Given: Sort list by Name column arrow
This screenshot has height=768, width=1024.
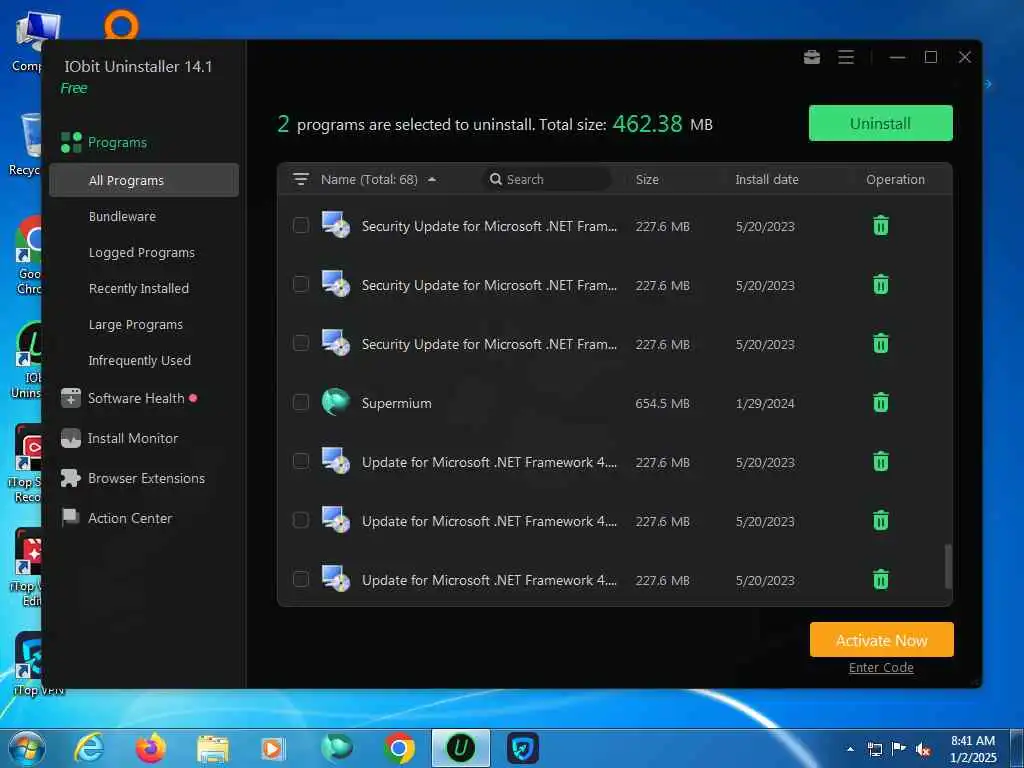Looking at the screenshot, I should [x=432, y=179].
